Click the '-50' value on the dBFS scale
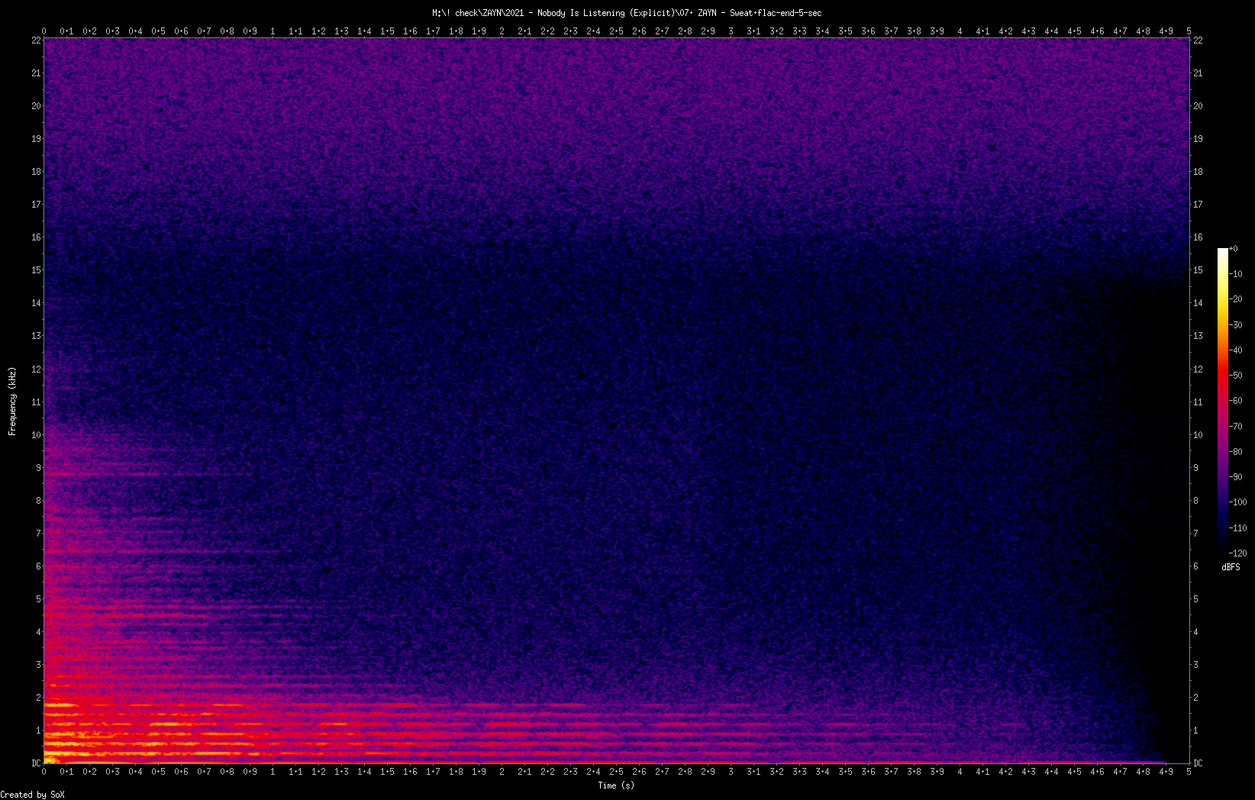1255x800 pixels. (x=1236, y=375)
